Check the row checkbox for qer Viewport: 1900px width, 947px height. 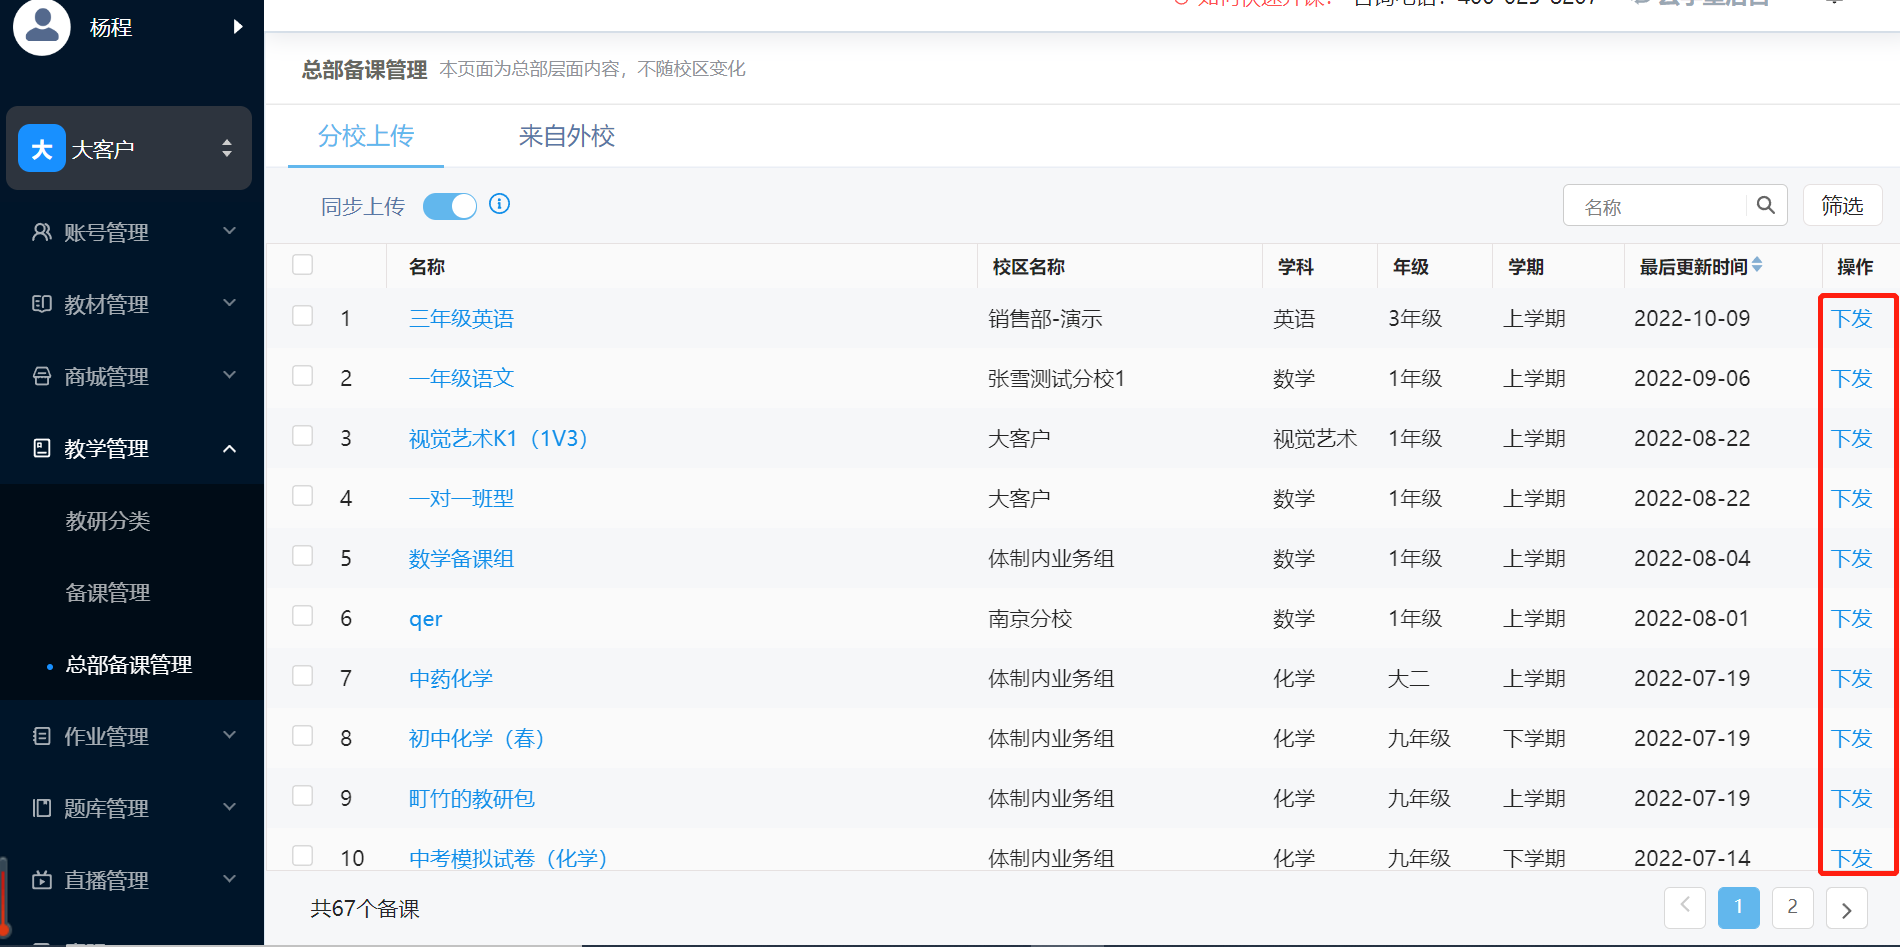[x=303, y=616]
